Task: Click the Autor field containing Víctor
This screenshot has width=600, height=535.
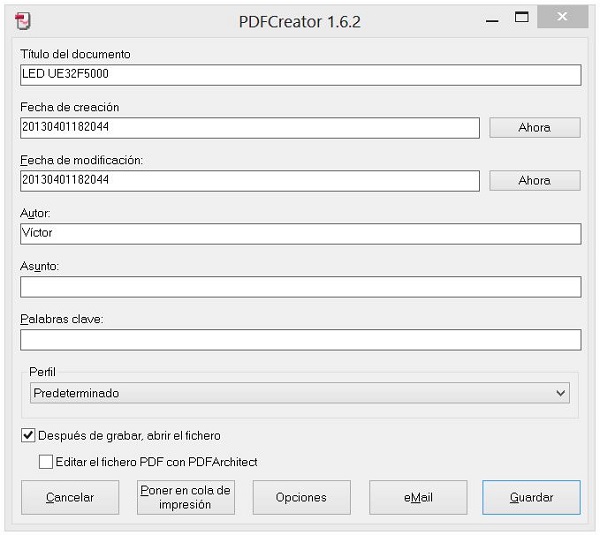Action: pos(300,234)
